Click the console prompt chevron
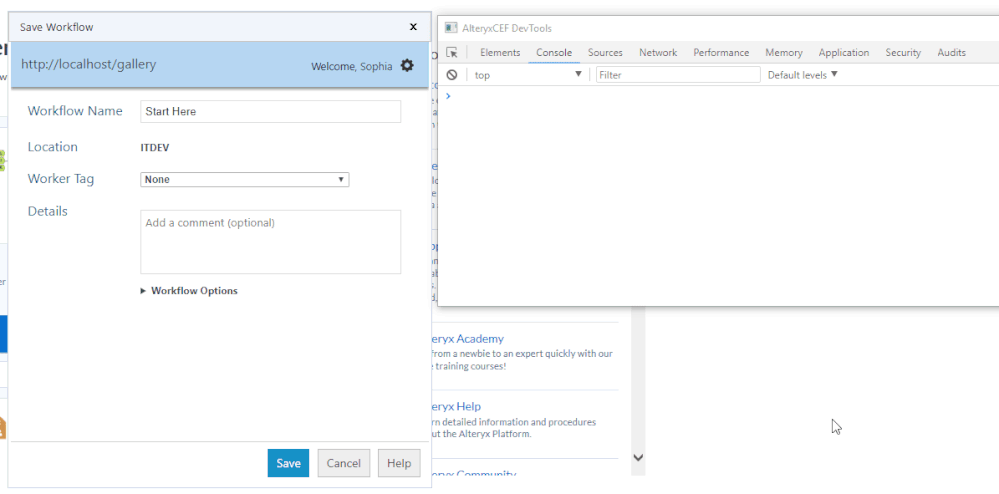Screen dimensions: 999x494 pyautogui.click(x=449, y=96)
